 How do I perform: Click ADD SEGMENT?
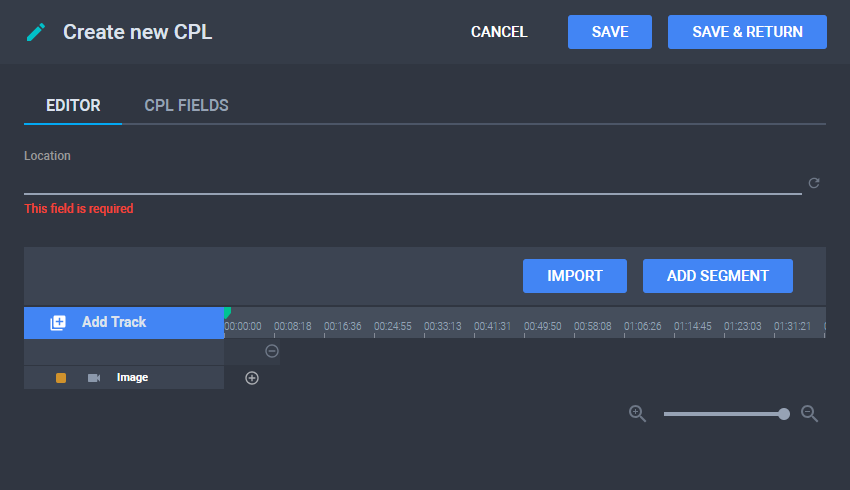718,276
